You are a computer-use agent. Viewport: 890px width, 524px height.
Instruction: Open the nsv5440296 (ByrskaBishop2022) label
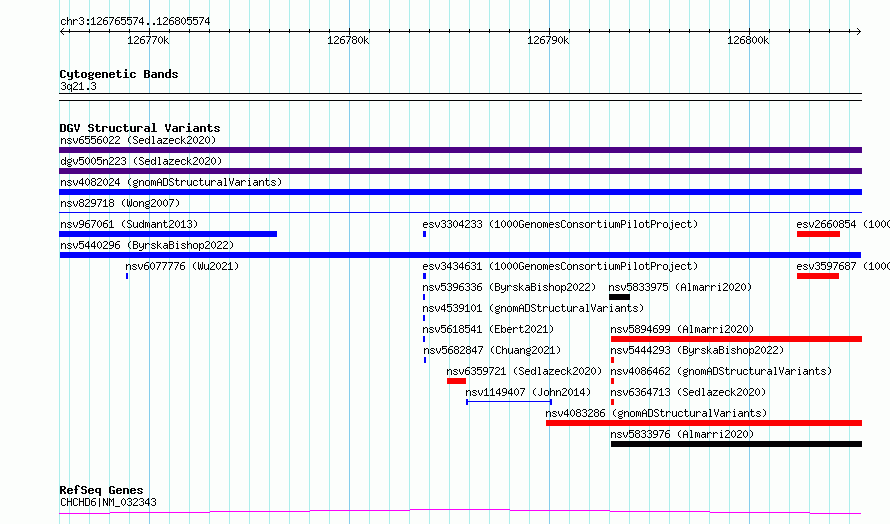click(x=147, y=245)
